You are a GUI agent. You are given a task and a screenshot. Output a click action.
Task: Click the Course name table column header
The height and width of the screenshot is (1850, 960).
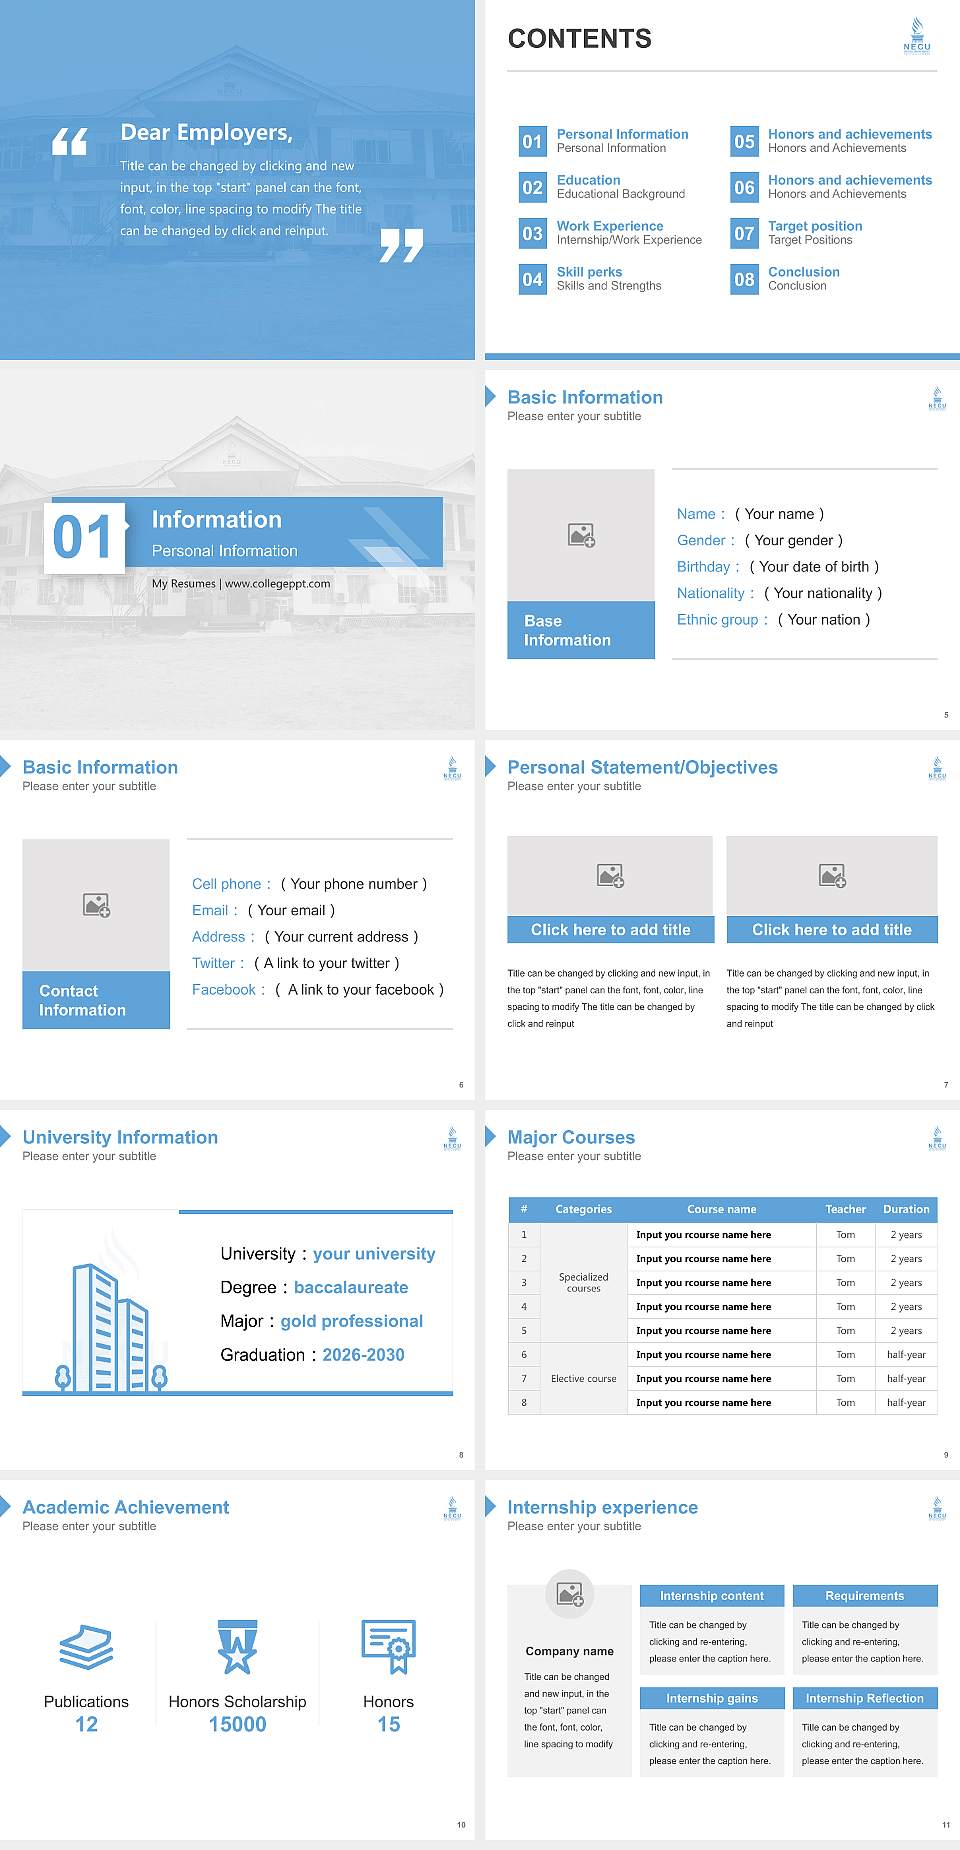pyautogui.click(x=722, y=1209)
